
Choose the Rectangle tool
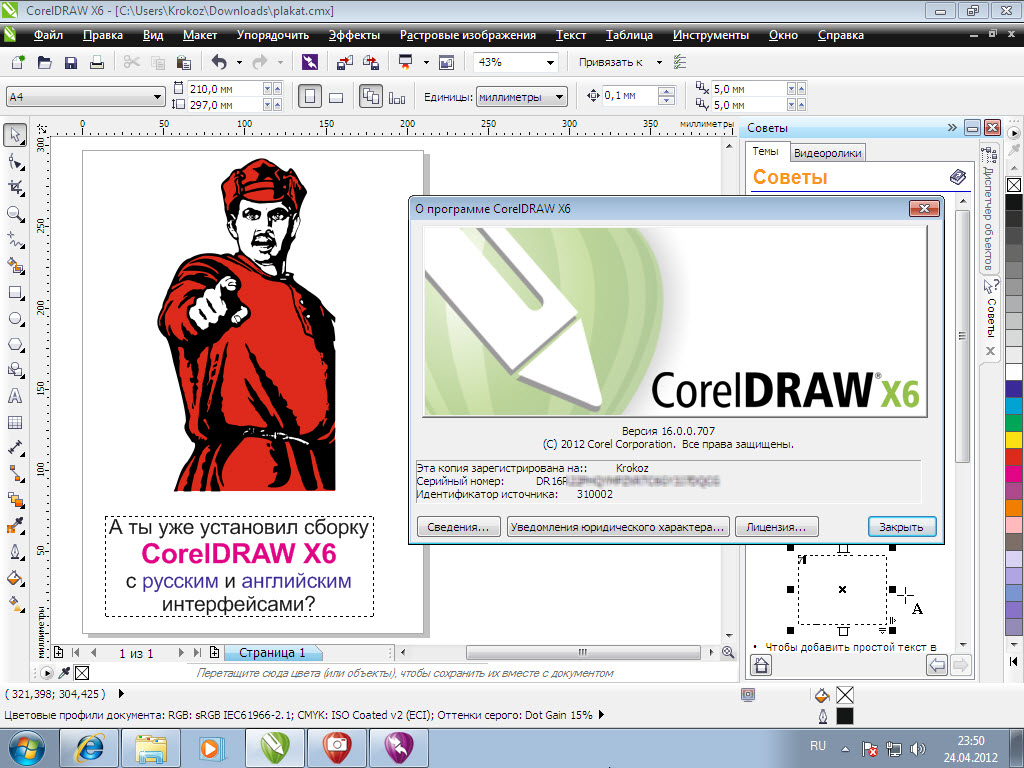click(x=15, y=292)
